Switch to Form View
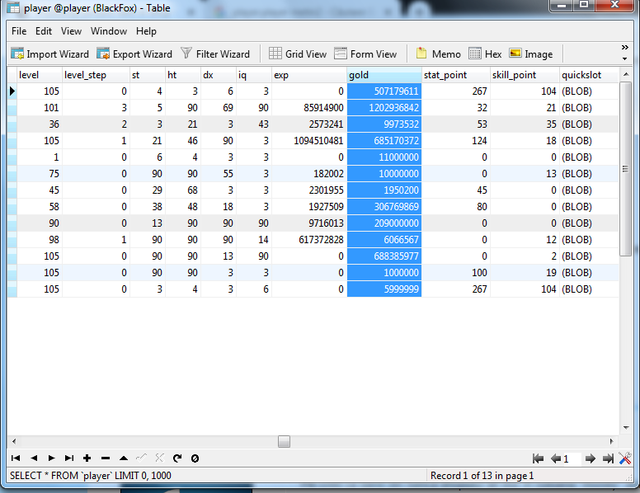This screenshot has width=640, height=493. point(365,54)
